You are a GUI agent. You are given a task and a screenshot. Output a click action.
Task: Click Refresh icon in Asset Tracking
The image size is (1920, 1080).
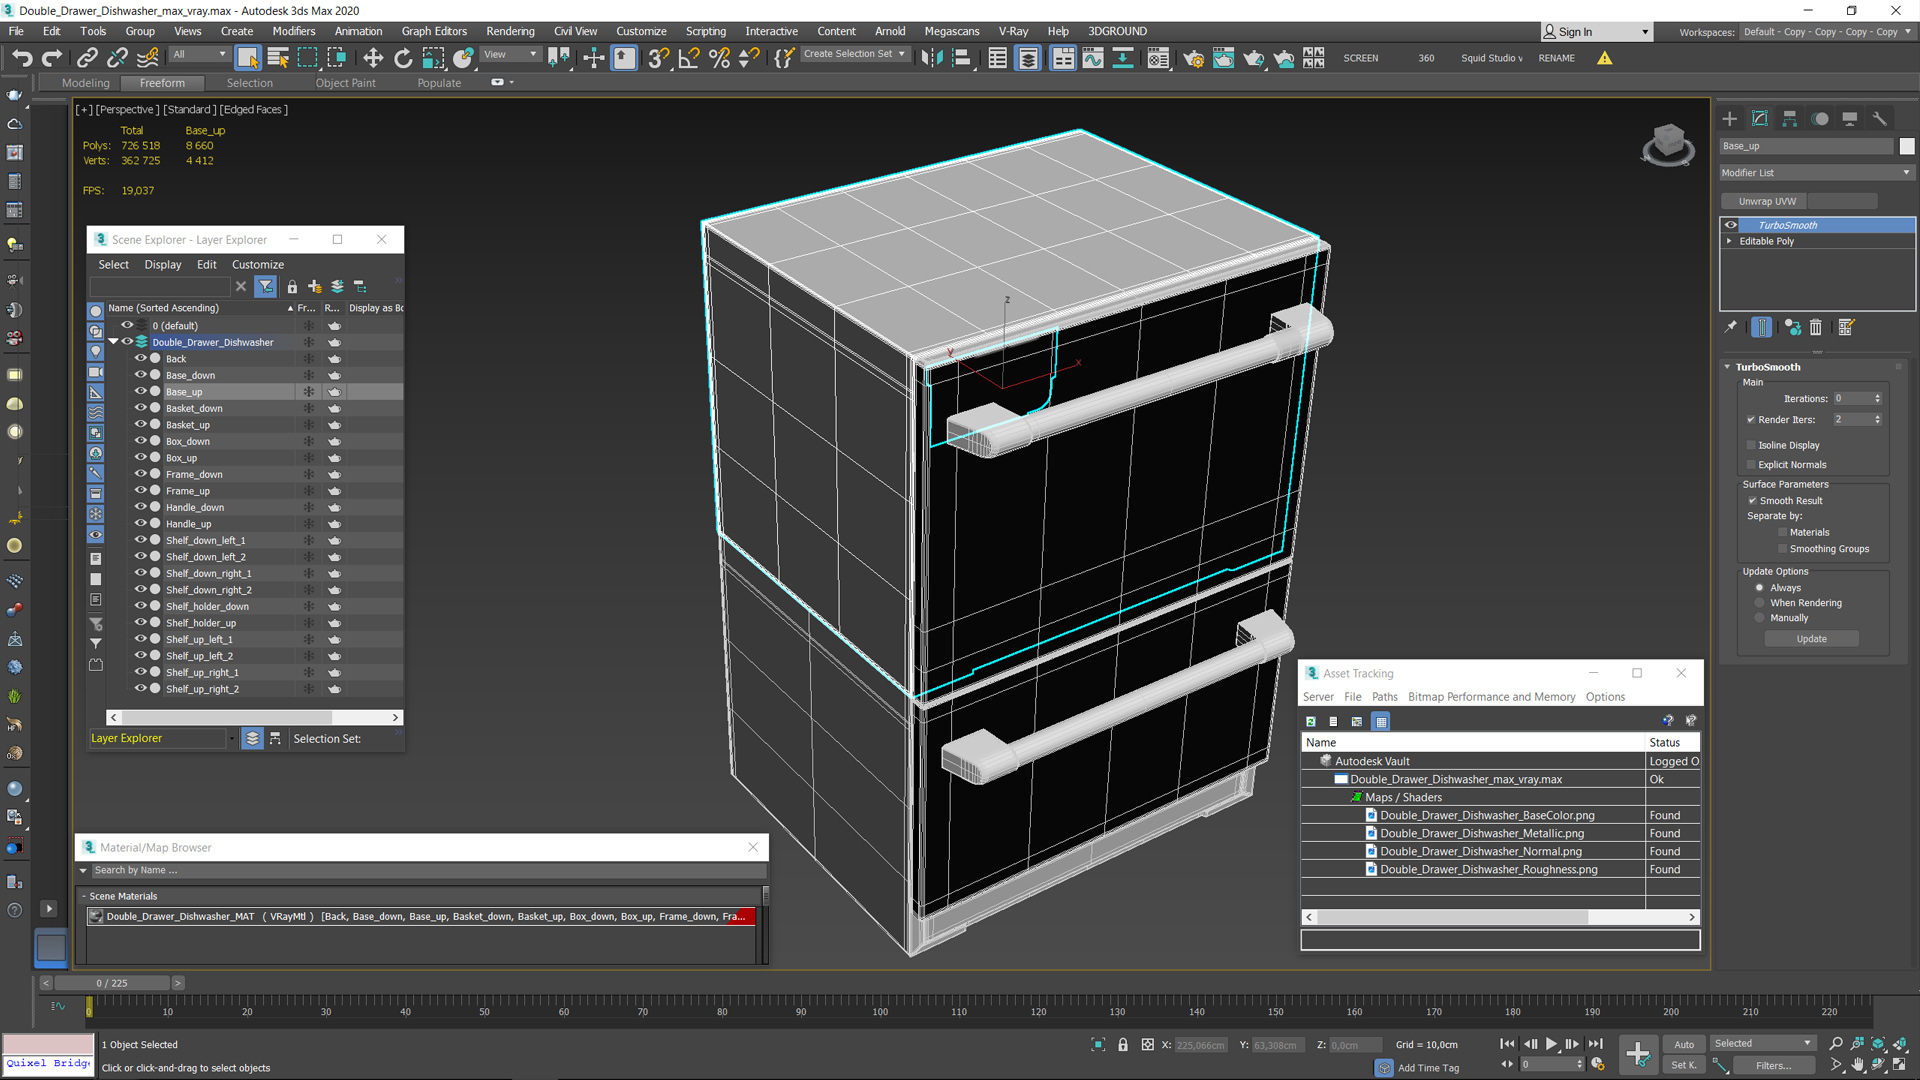1311,721
